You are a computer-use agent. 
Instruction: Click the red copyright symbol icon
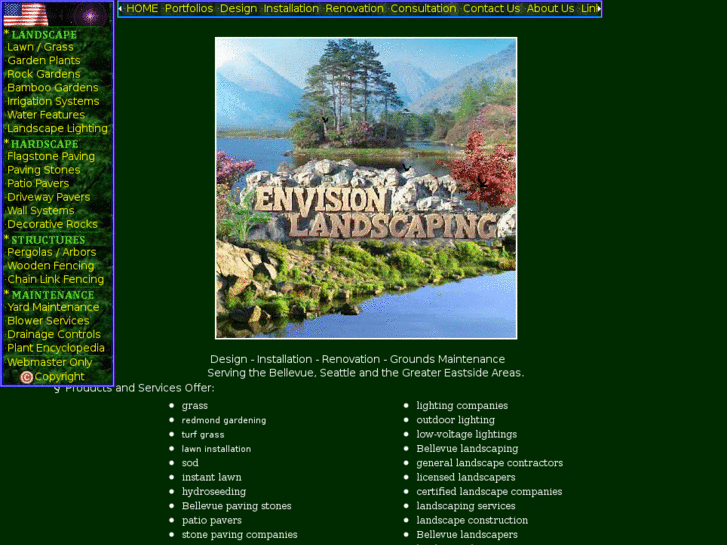26,377
